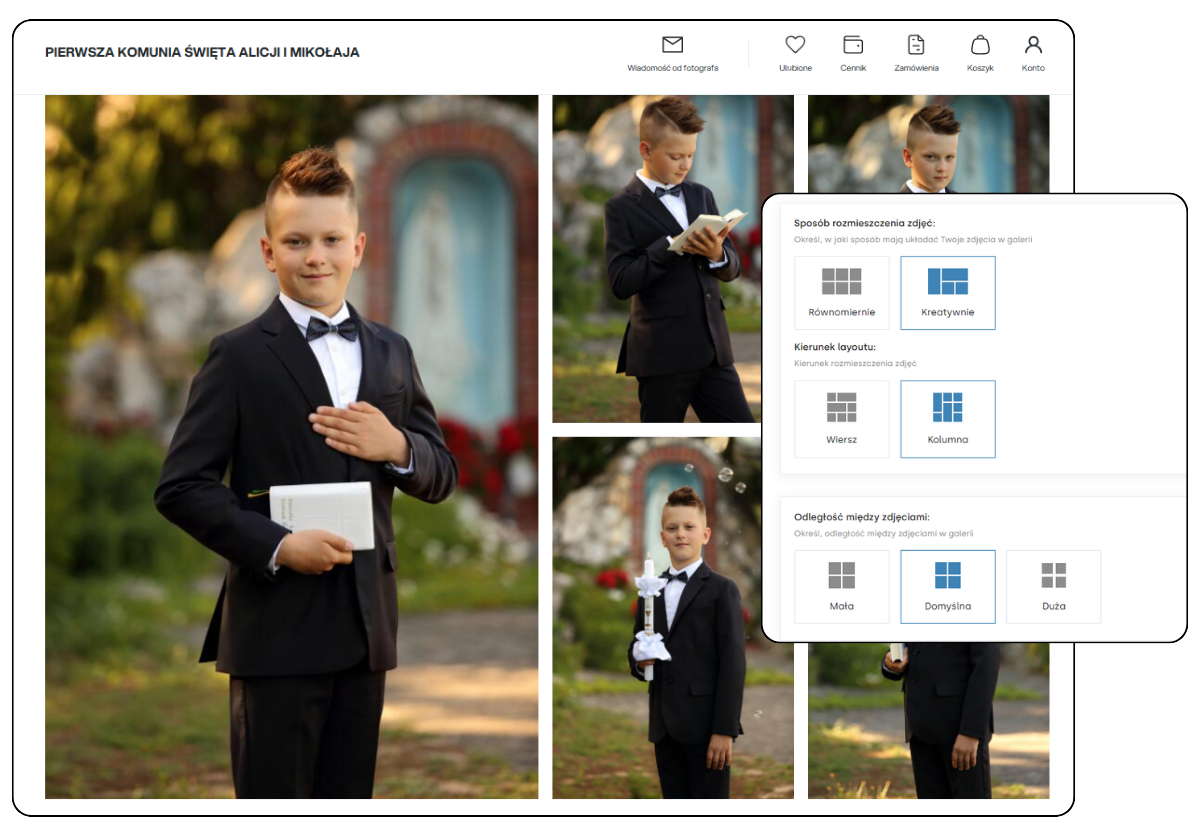The height and width of the screenshot is (836, 1200).
Task: Open the Wiadomość od fotografa envelope icon
Action: pyautogui.click(x=672, y=45)
